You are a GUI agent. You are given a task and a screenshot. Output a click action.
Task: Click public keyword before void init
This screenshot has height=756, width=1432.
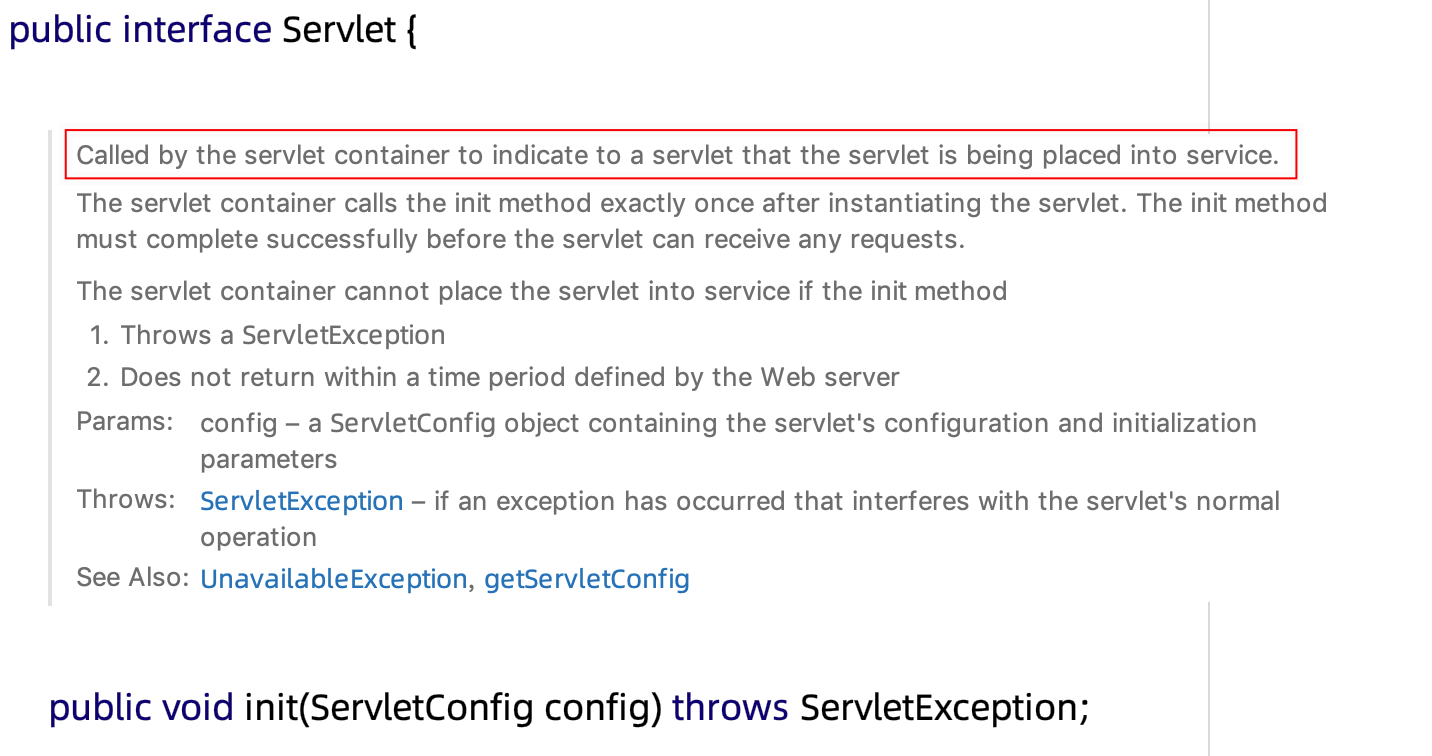point(100,707)
